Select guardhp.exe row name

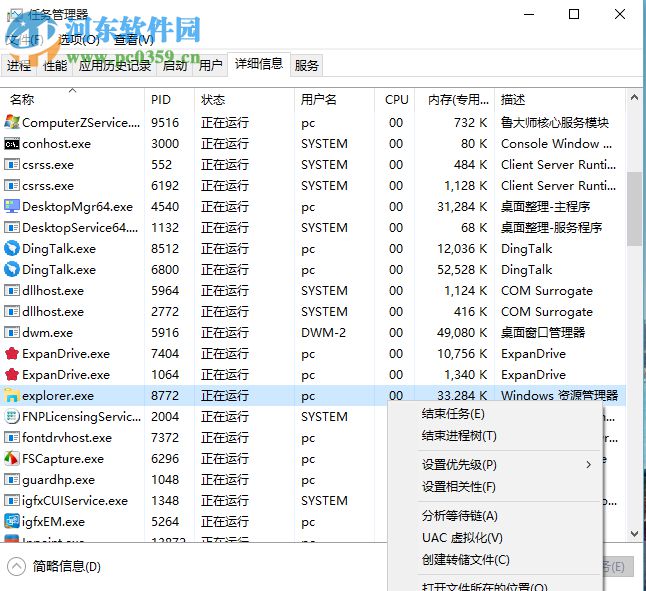(x=59, y=479)
